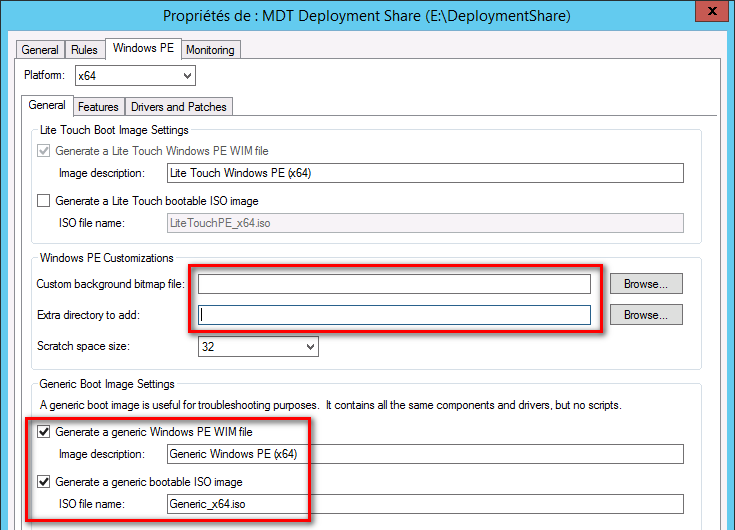
Task: Click the Generic Windows PE image description field
Action: 425,454
